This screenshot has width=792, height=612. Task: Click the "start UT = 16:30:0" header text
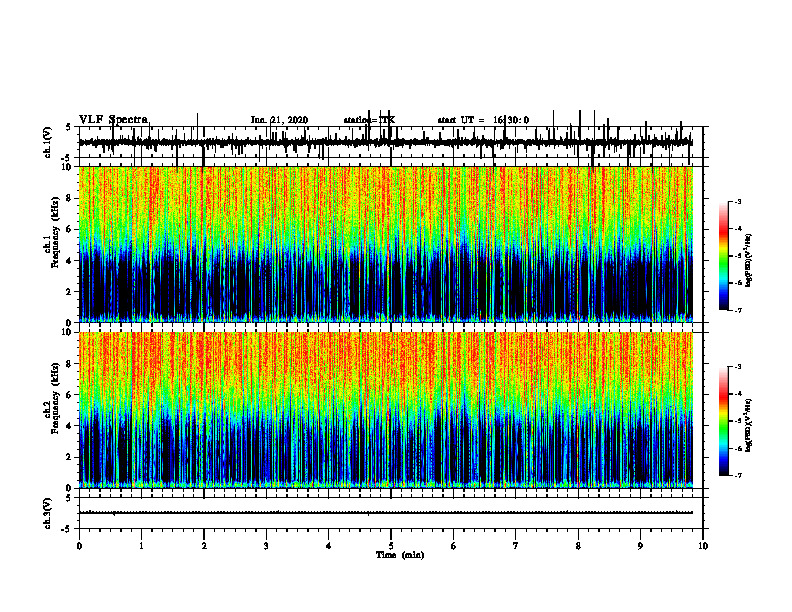[483, 120]
